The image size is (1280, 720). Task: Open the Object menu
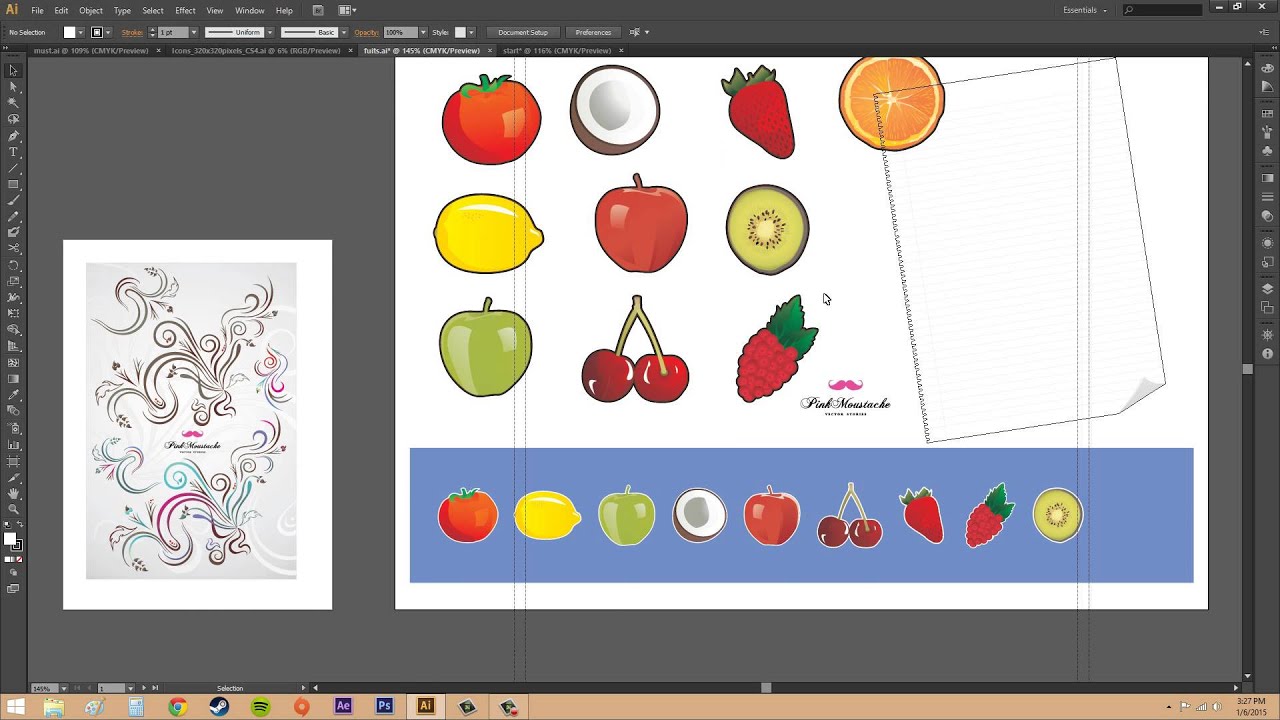point(90,10)
